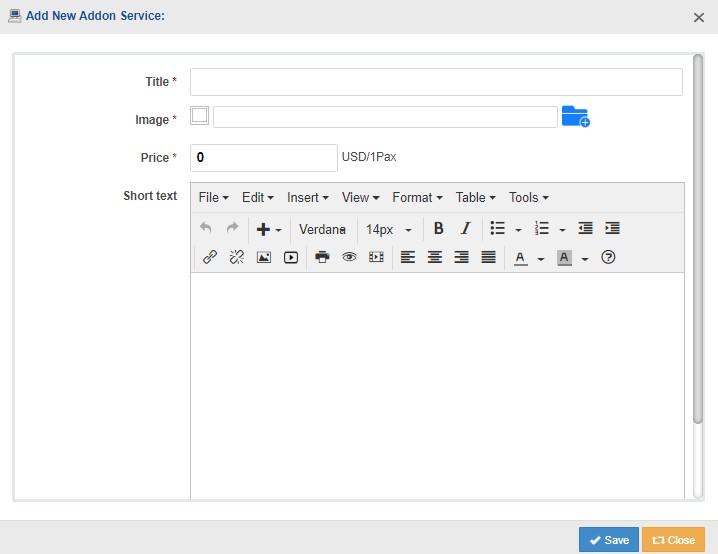
Task: Apply italic formatting
Action: 466,228
